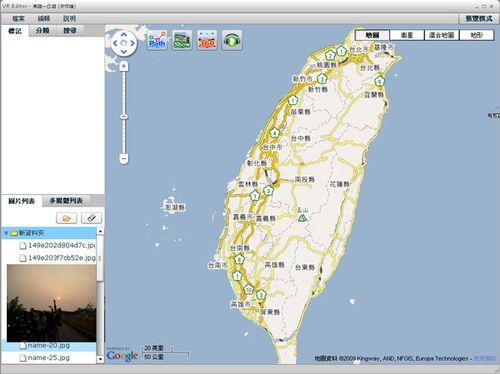Switch map type to 地形

(x=476, y=35)
